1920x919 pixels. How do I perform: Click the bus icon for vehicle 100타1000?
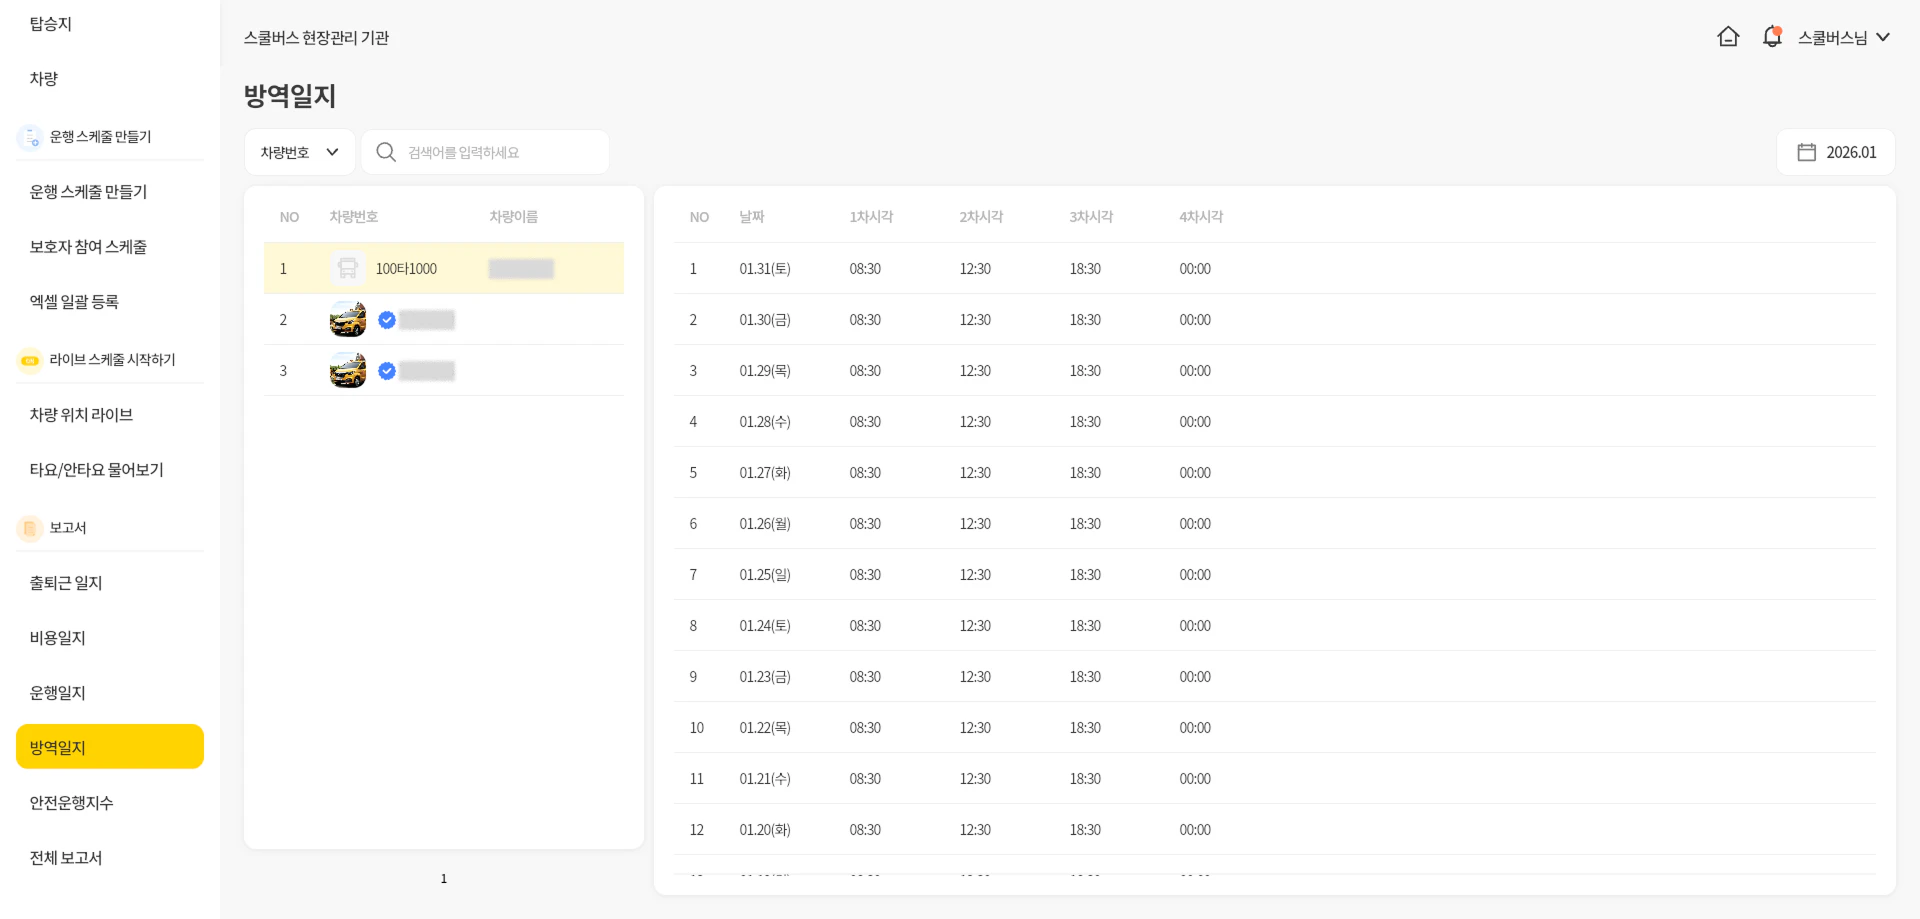tap(347, 268)
